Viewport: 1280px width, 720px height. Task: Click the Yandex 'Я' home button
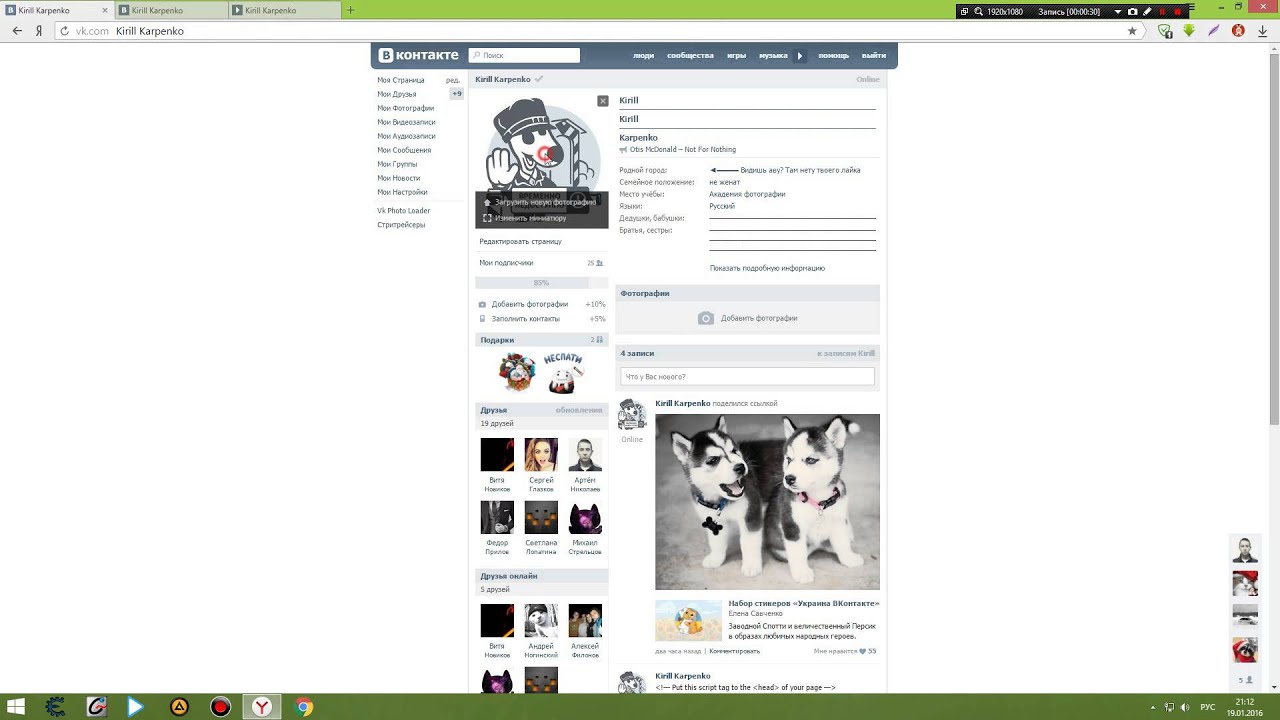coord(39,31)
